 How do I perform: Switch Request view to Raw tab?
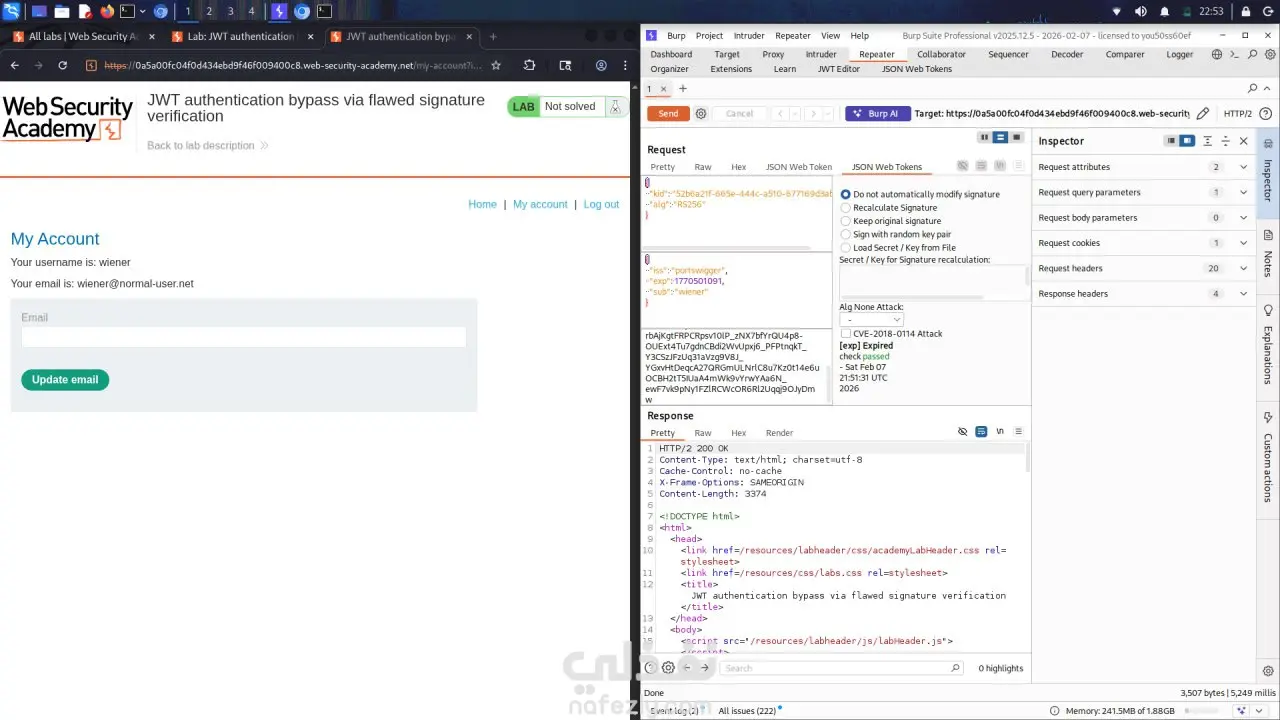(x=703, y=167)
